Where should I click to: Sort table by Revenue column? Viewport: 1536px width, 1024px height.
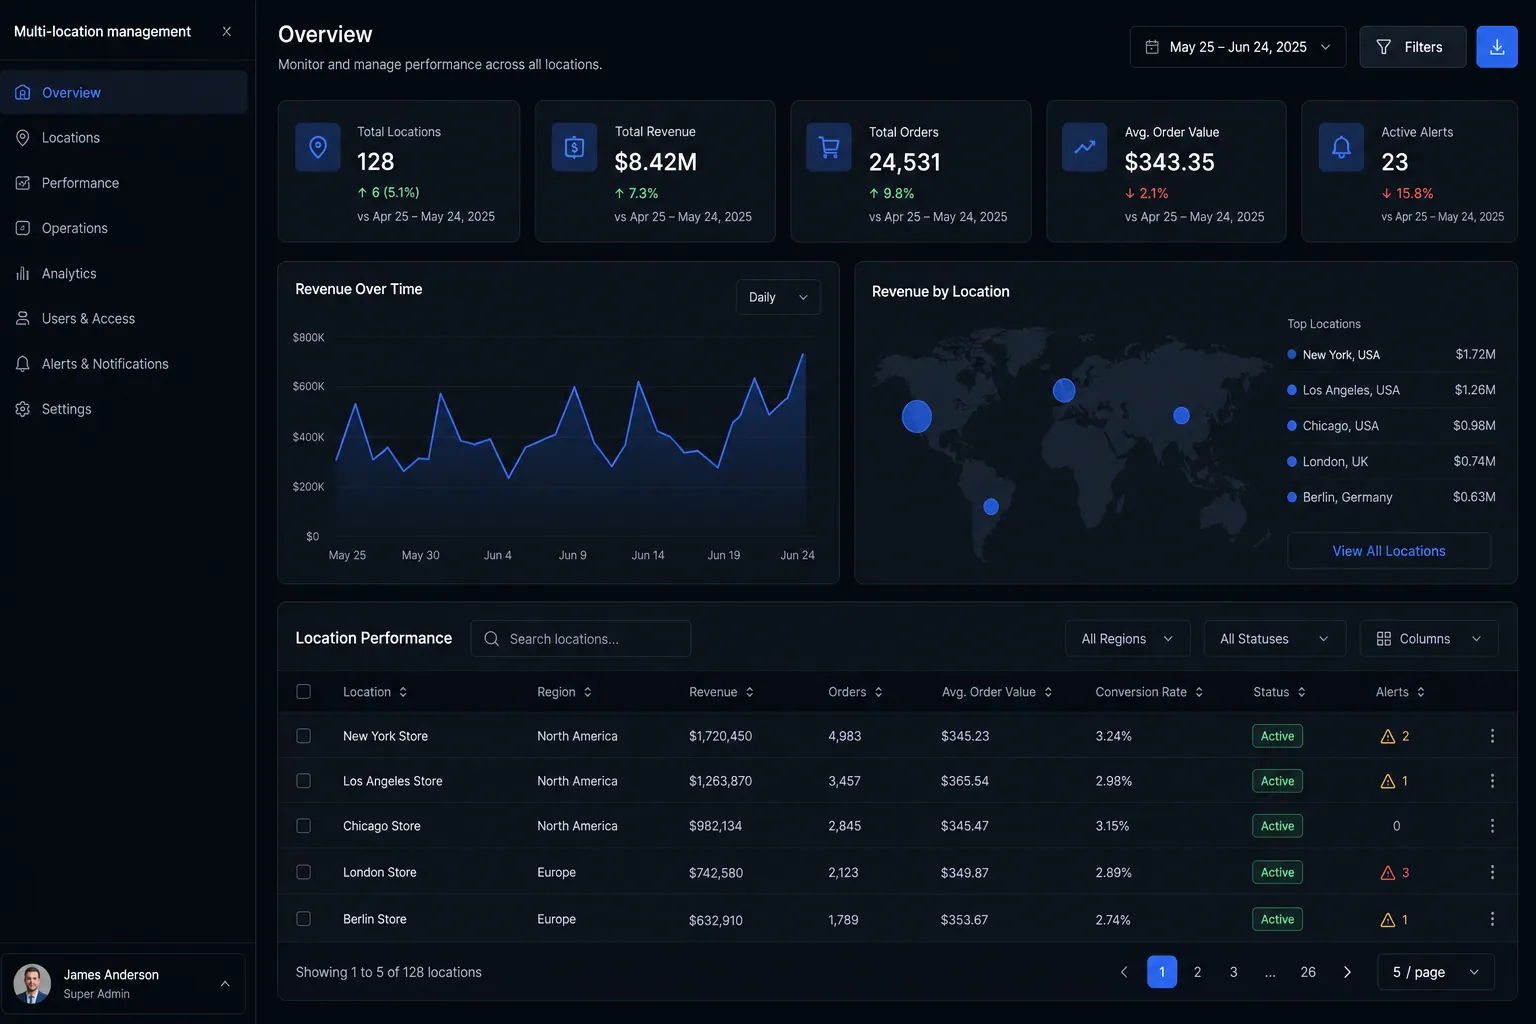[722, 692]
